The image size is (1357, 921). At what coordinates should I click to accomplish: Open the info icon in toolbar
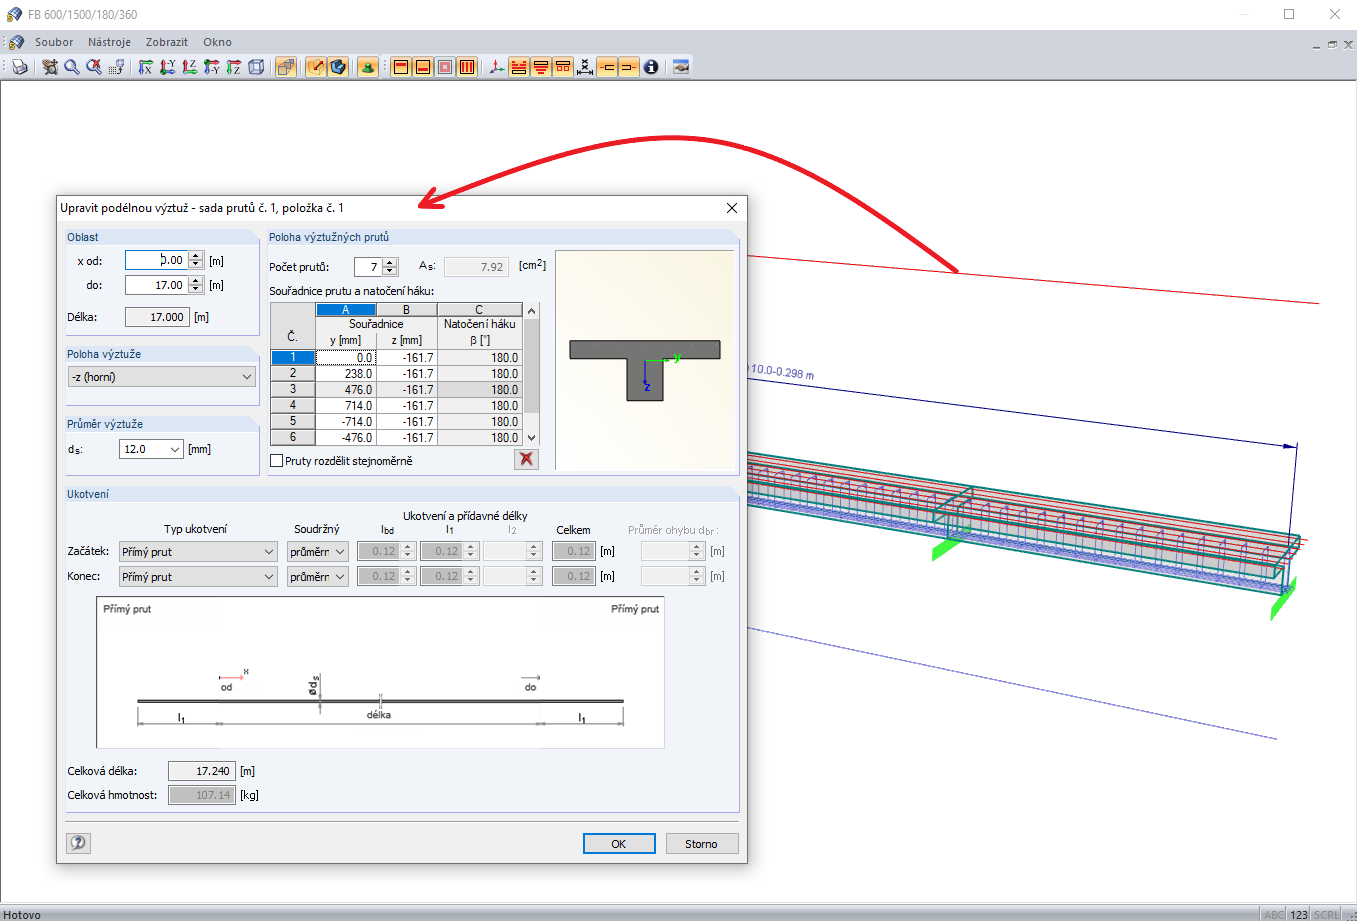tap(651, 67)
